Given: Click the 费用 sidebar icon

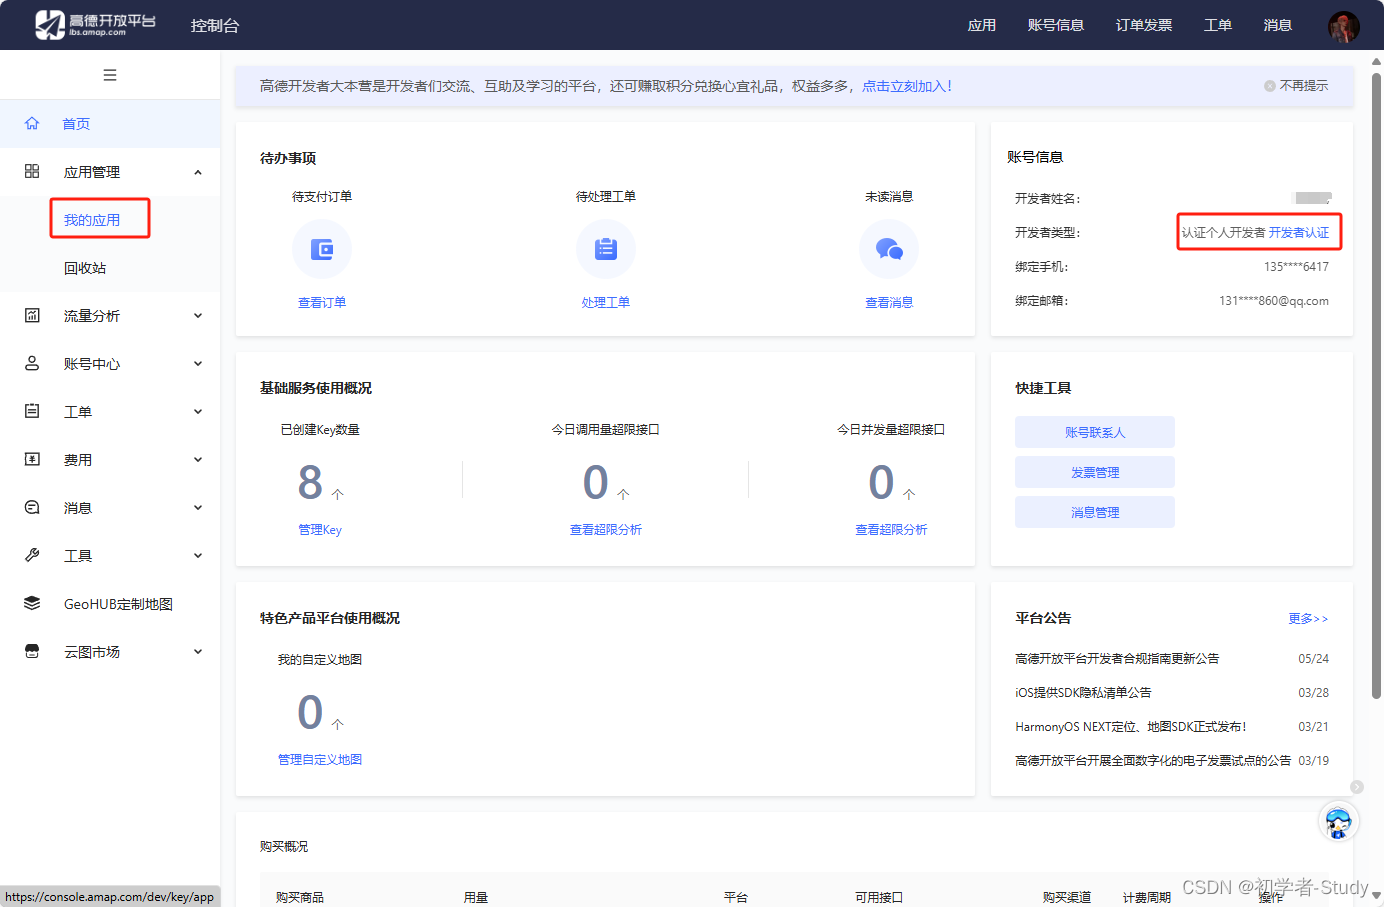Looking at the screenshot, I should coord(32,460).
